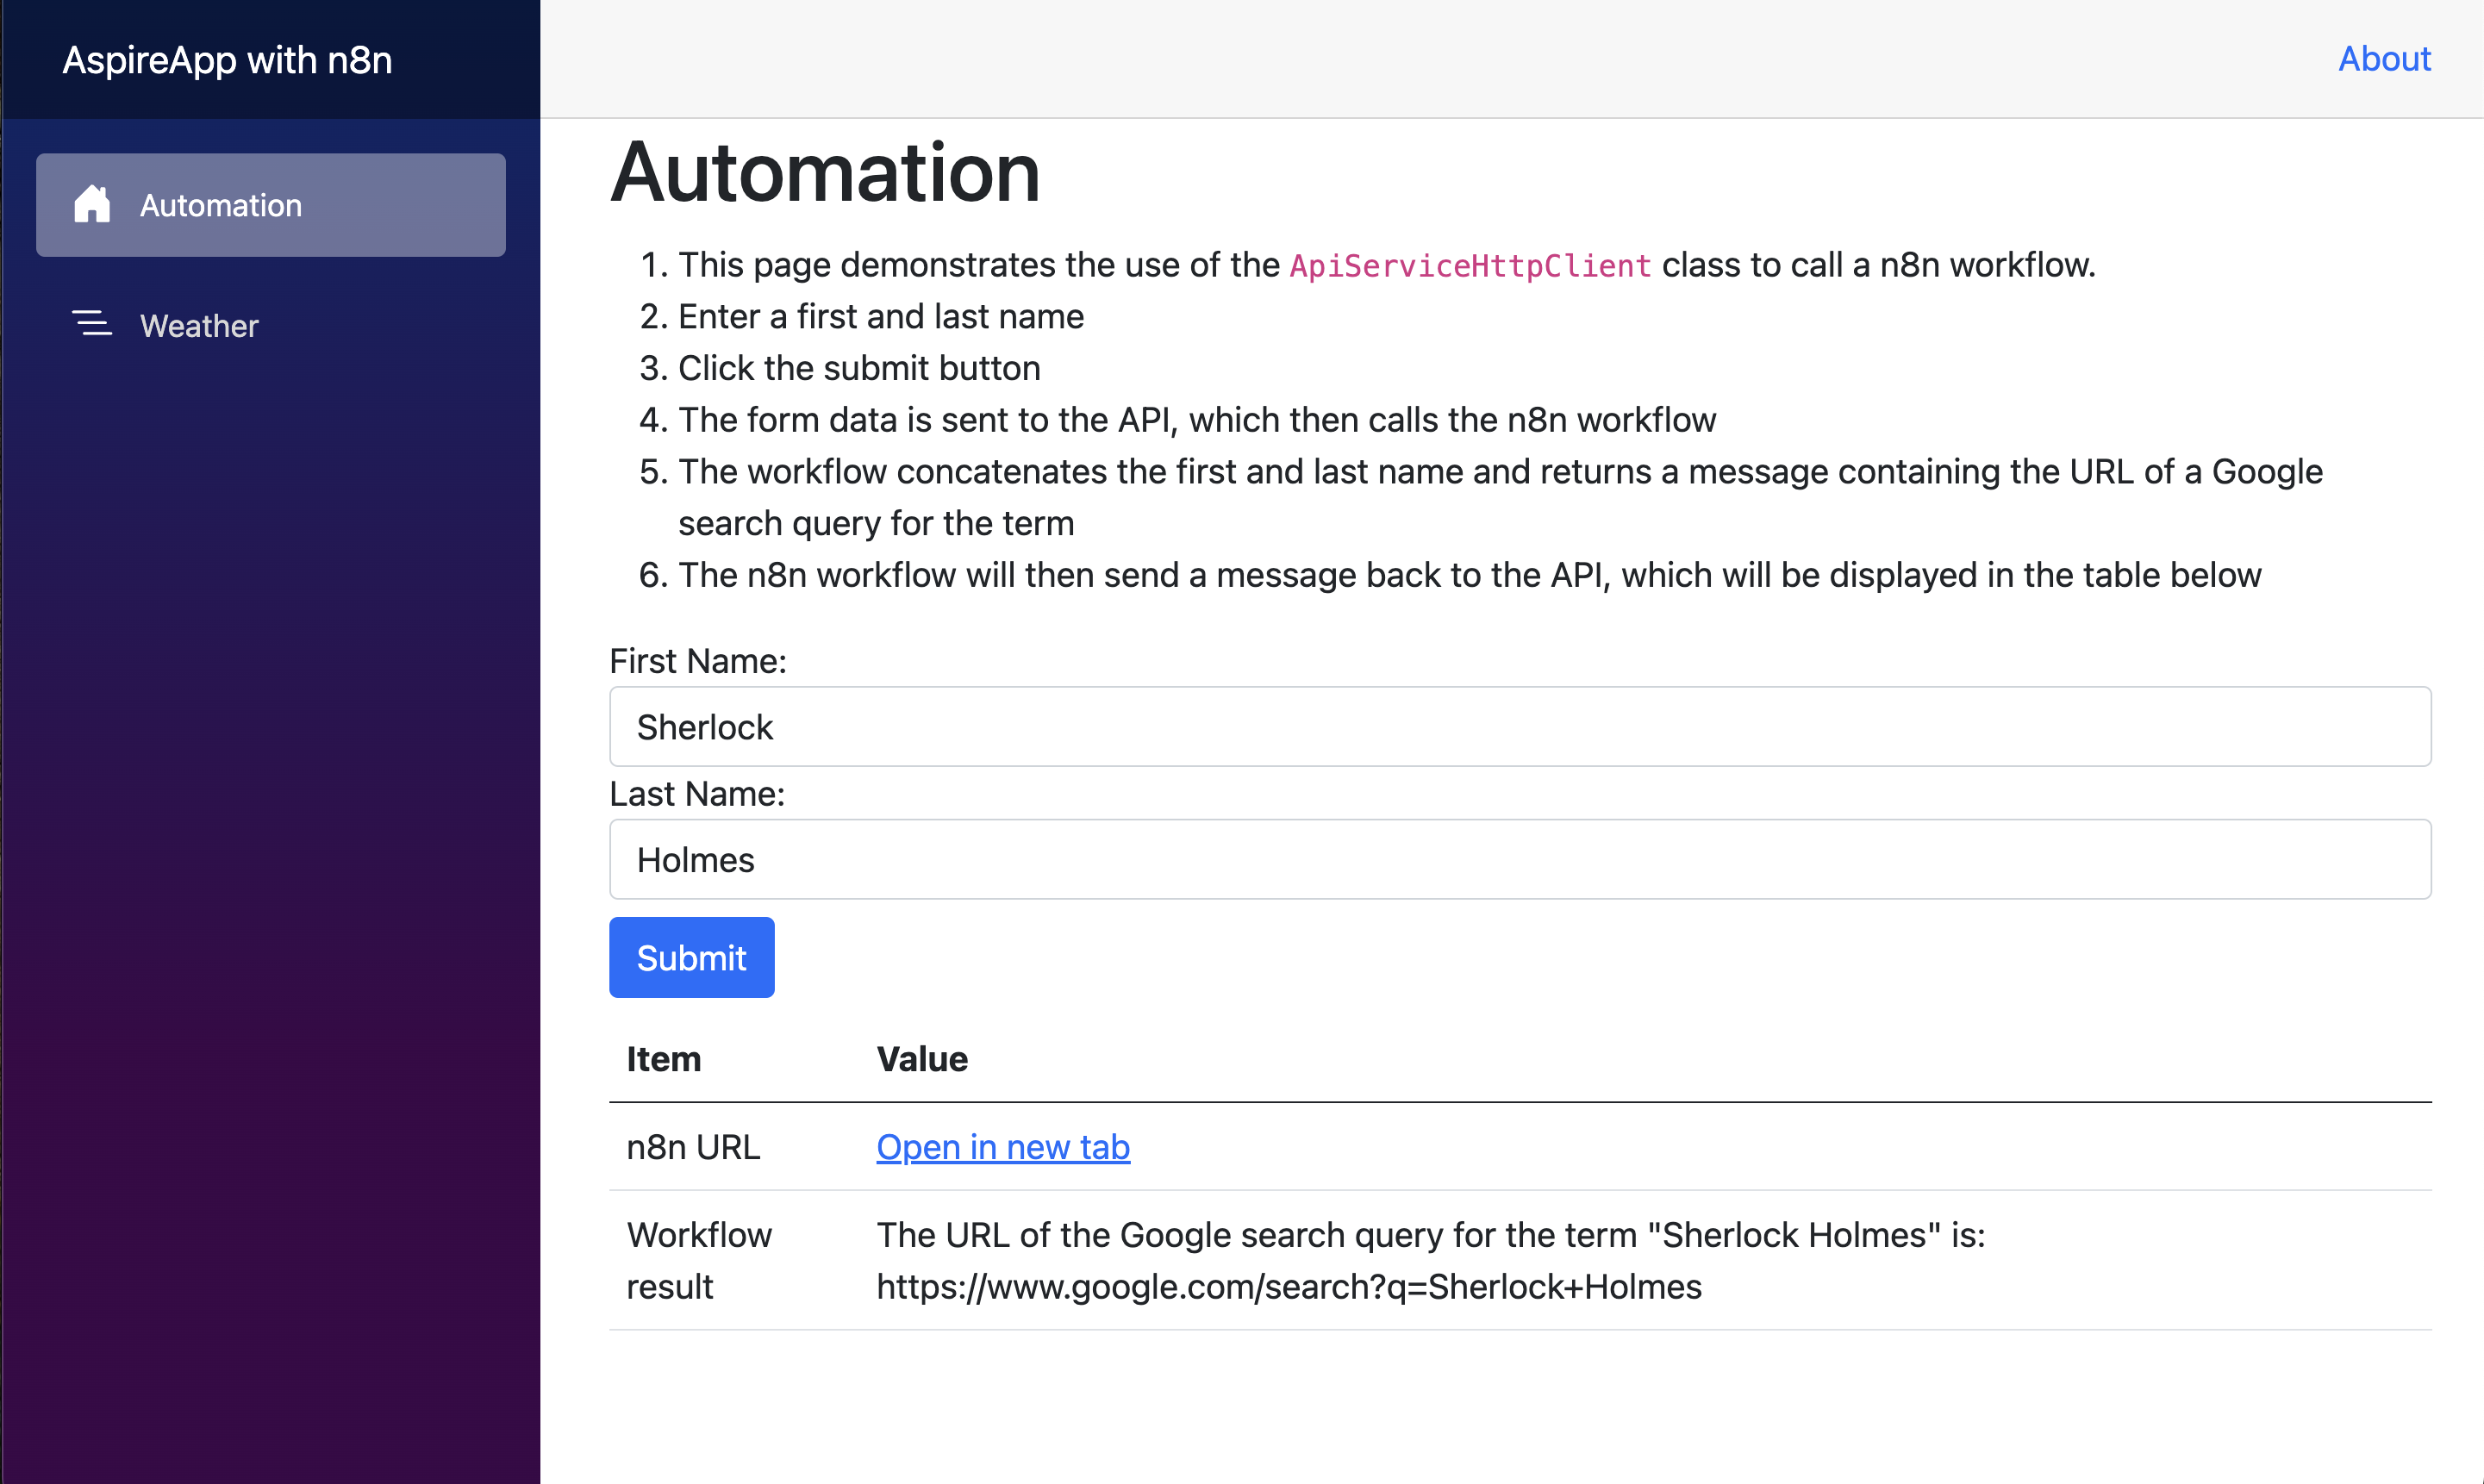Click the First Name: label
This screenshot has width=2484, height=1484.
(698, 661)
